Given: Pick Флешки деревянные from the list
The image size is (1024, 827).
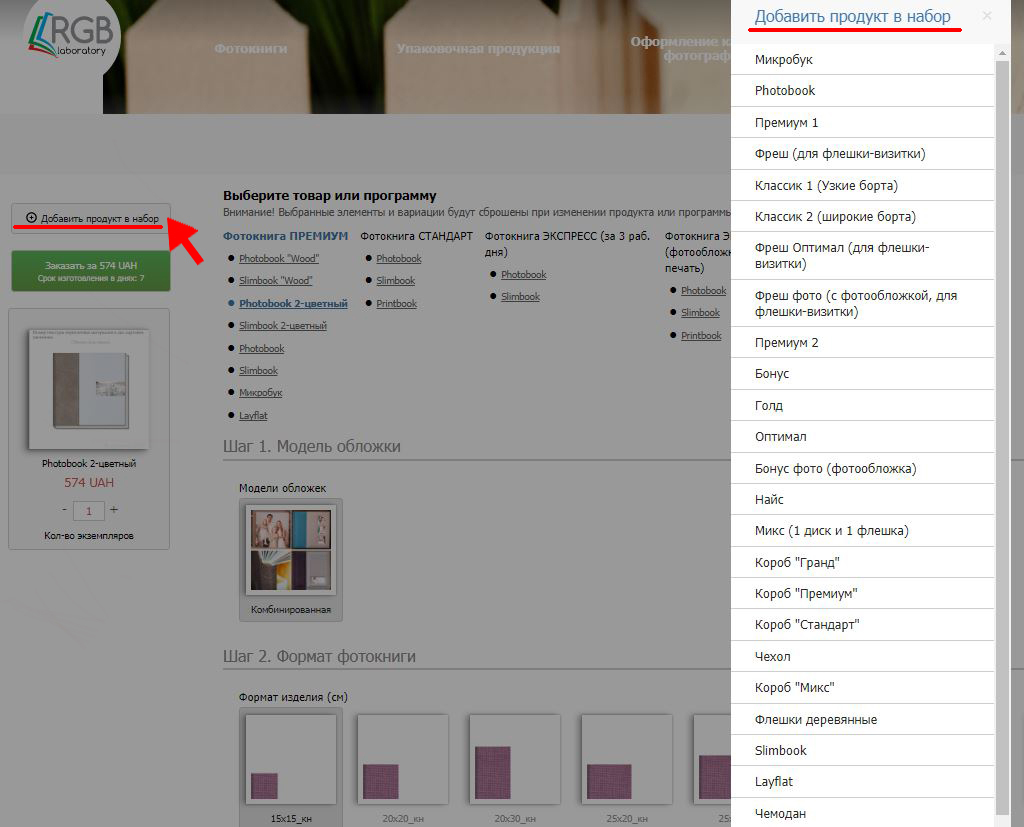Looking at the screenshot, I should pyautogui.click(x=816, y=719).
